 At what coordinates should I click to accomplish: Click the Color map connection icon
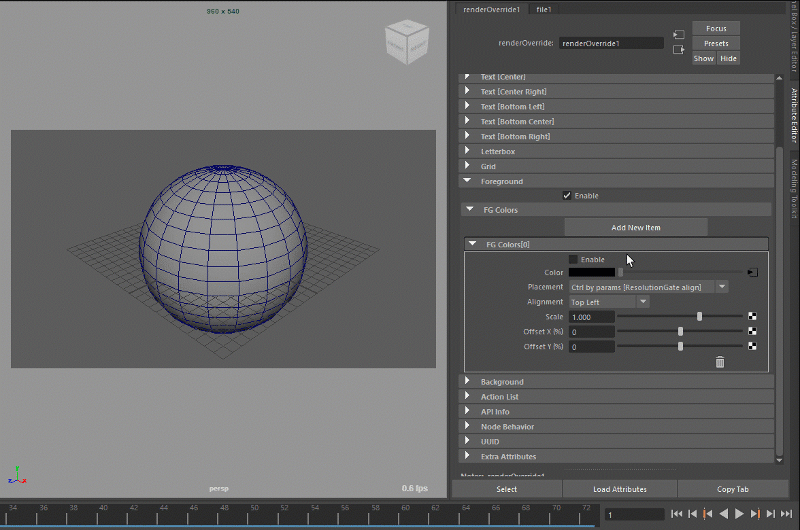click(x=752, y=272)
